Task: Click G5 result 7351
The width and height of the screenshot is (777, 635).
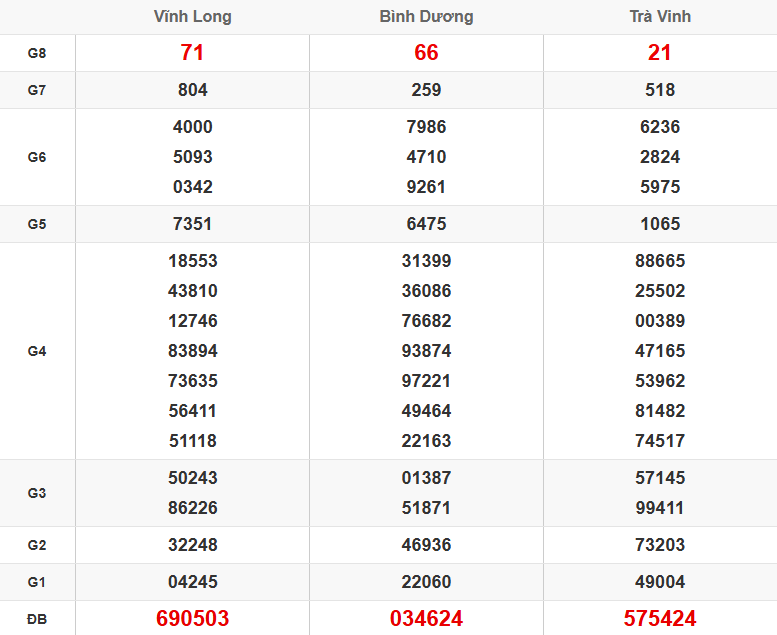Action: pyautogui.click(x=192, y=224)
